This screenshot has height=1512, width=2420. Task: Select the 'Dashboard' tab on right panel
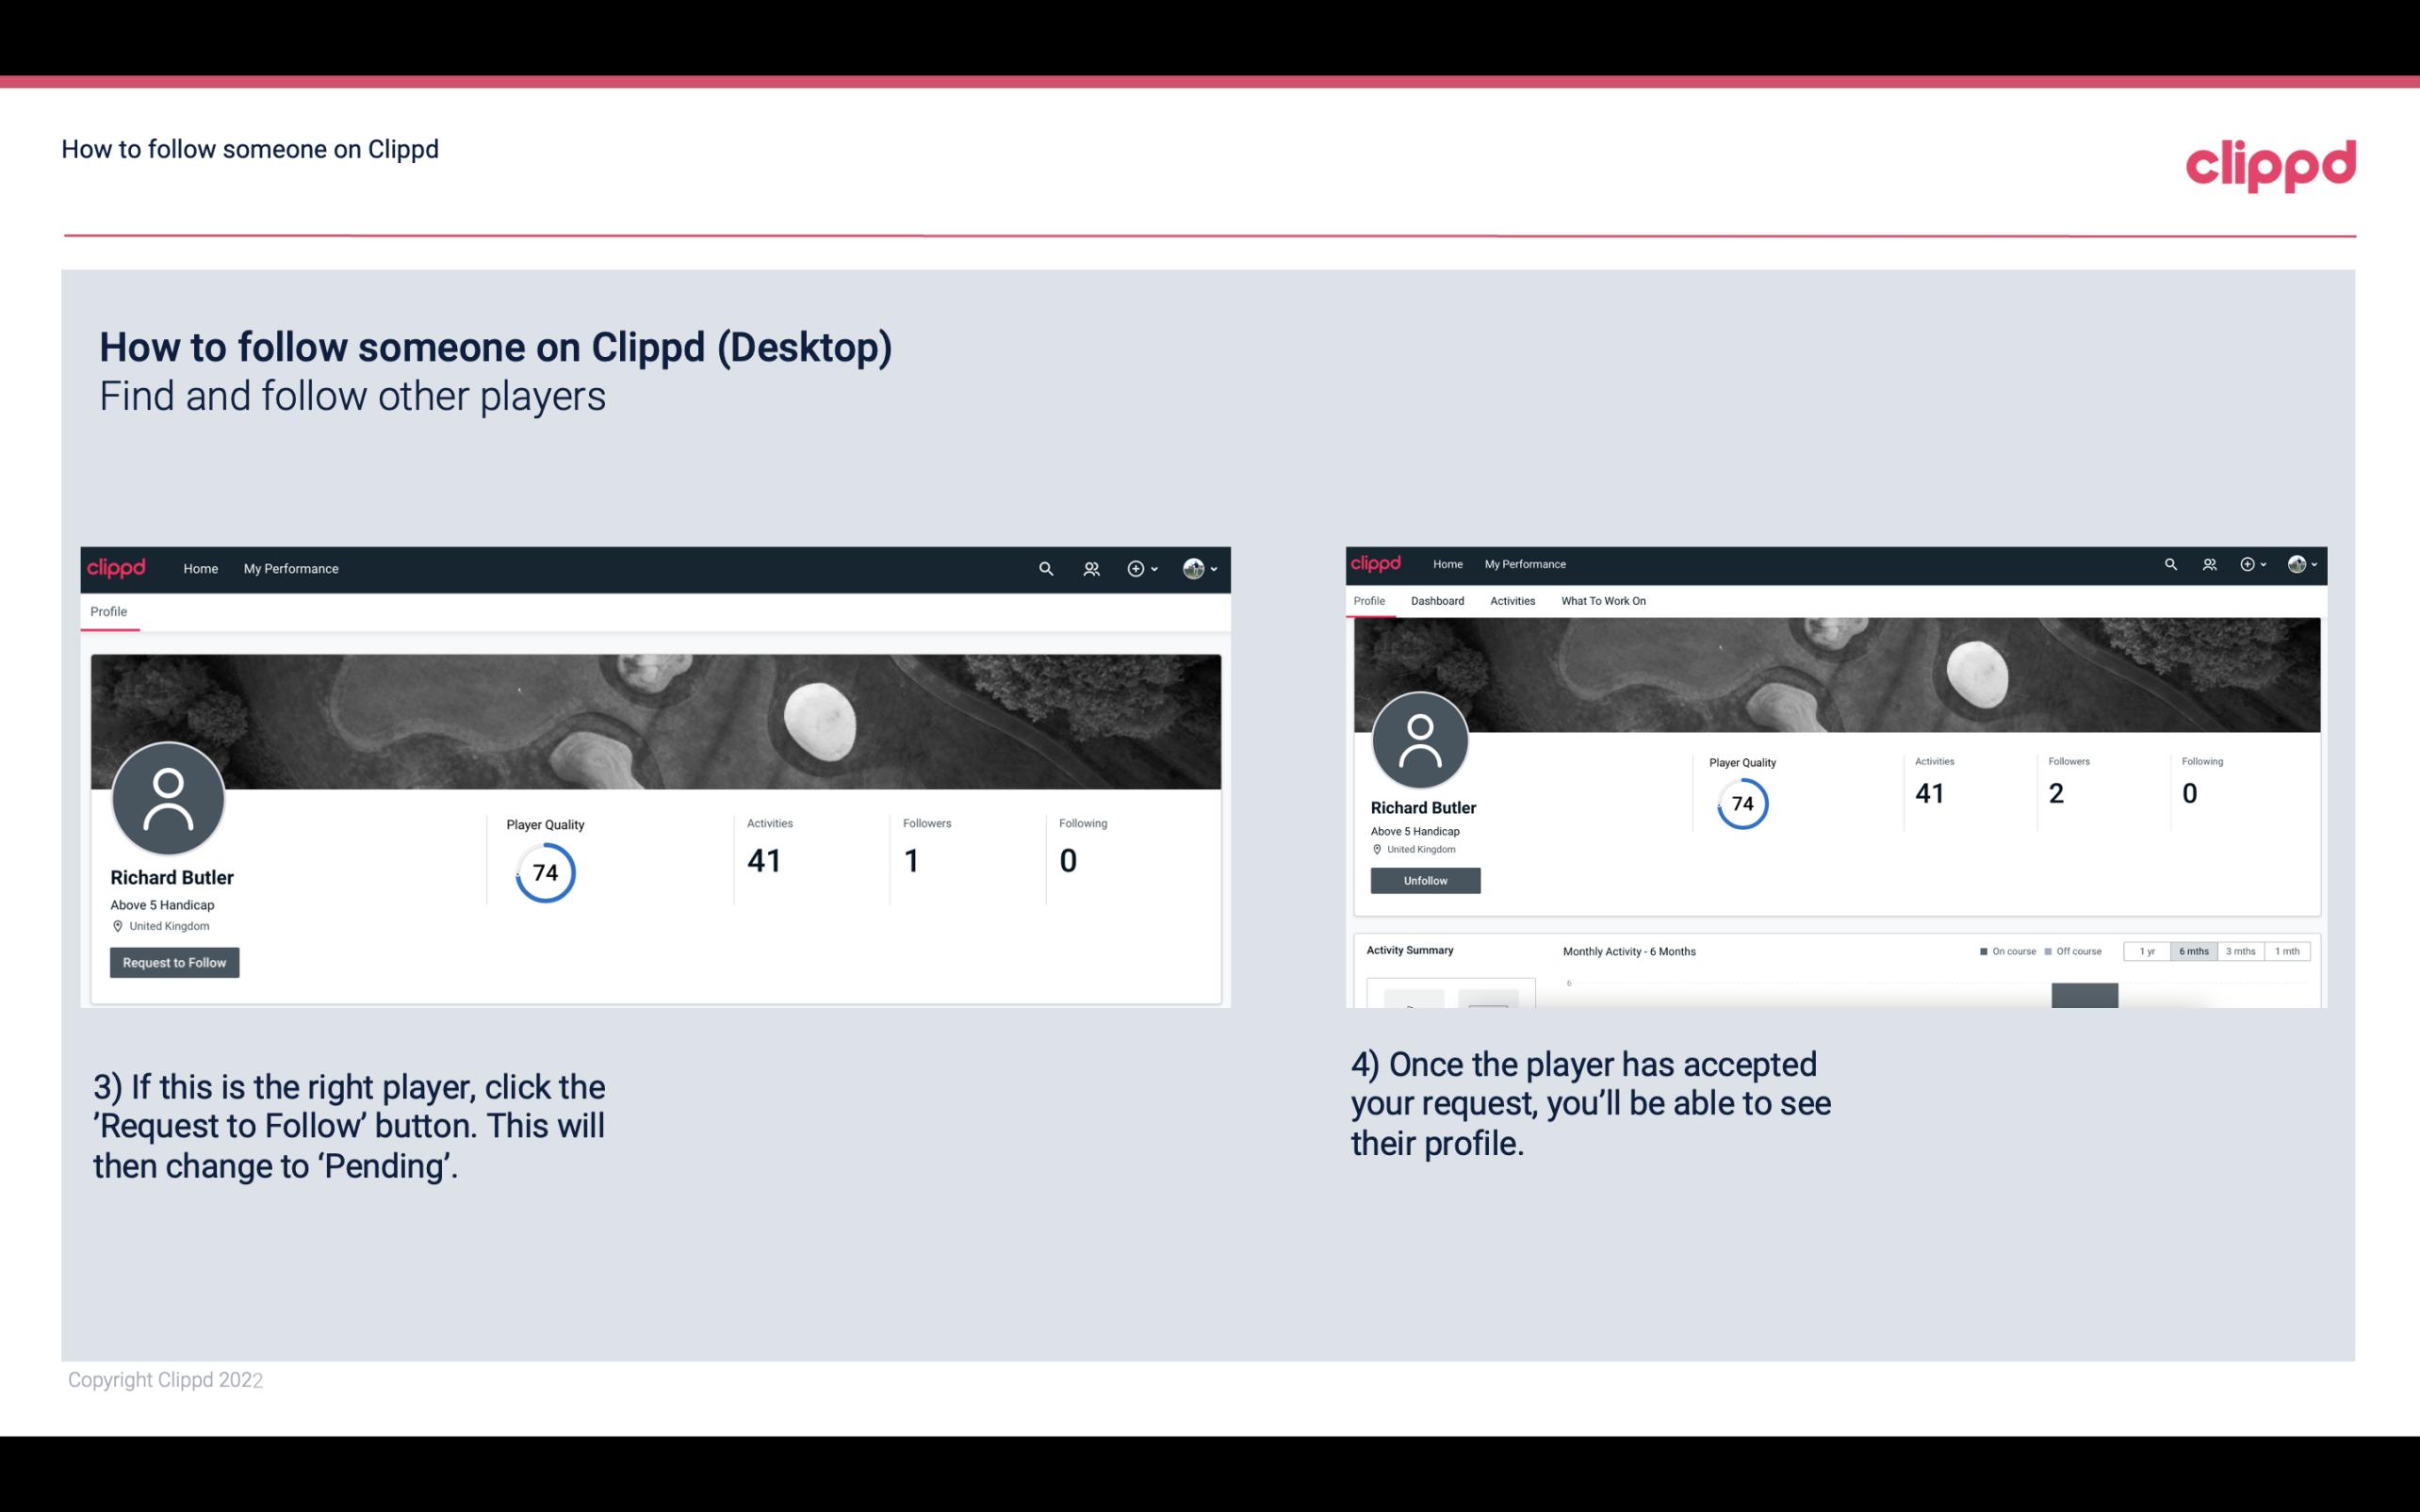(1437, 601)
